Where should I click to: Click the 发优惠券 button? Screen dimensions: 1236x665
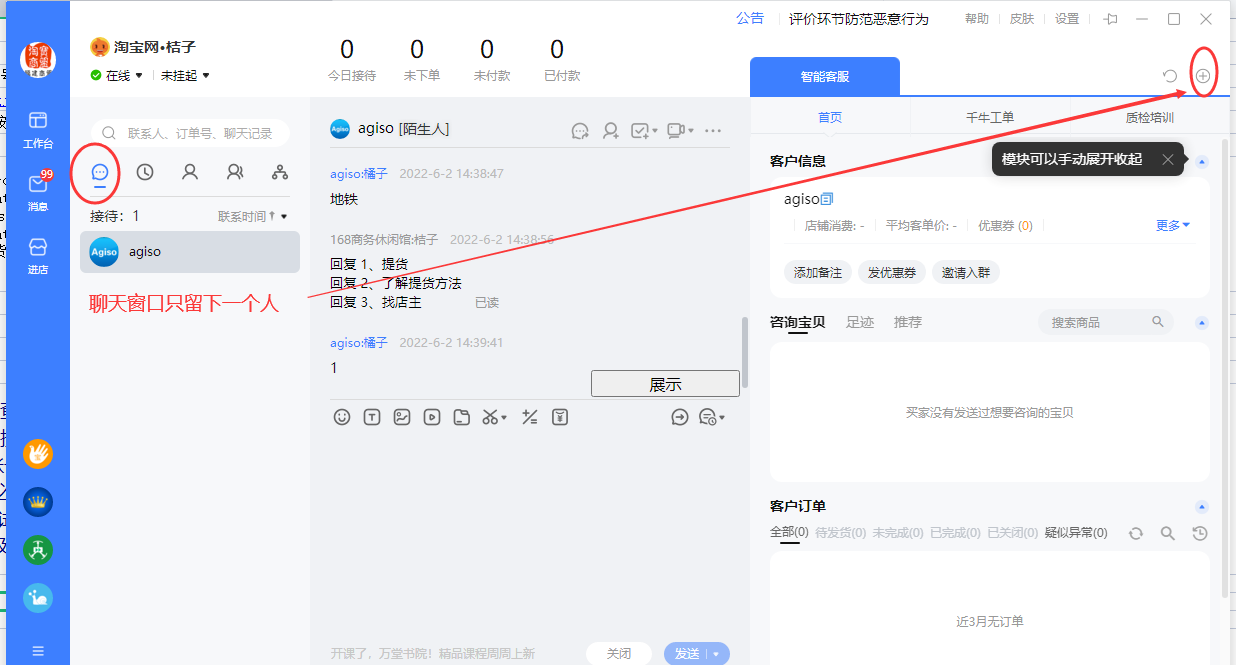pos(891,272)
